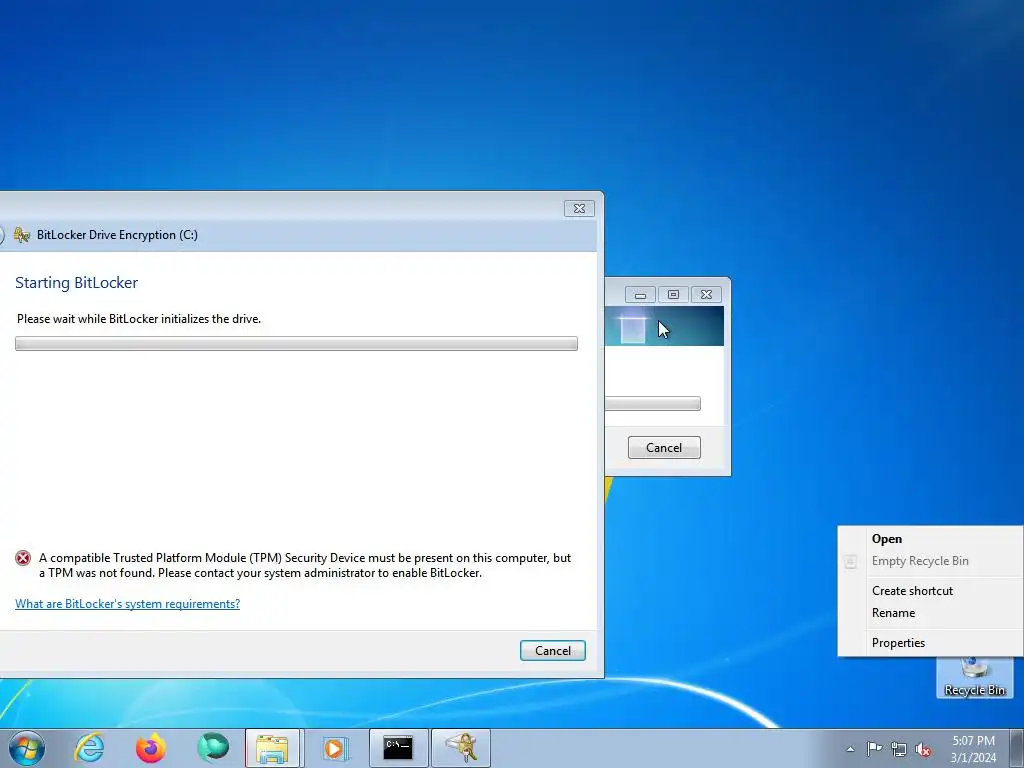Click progress bar in background dialog
1024x768 pixels.
pos(652,404)
